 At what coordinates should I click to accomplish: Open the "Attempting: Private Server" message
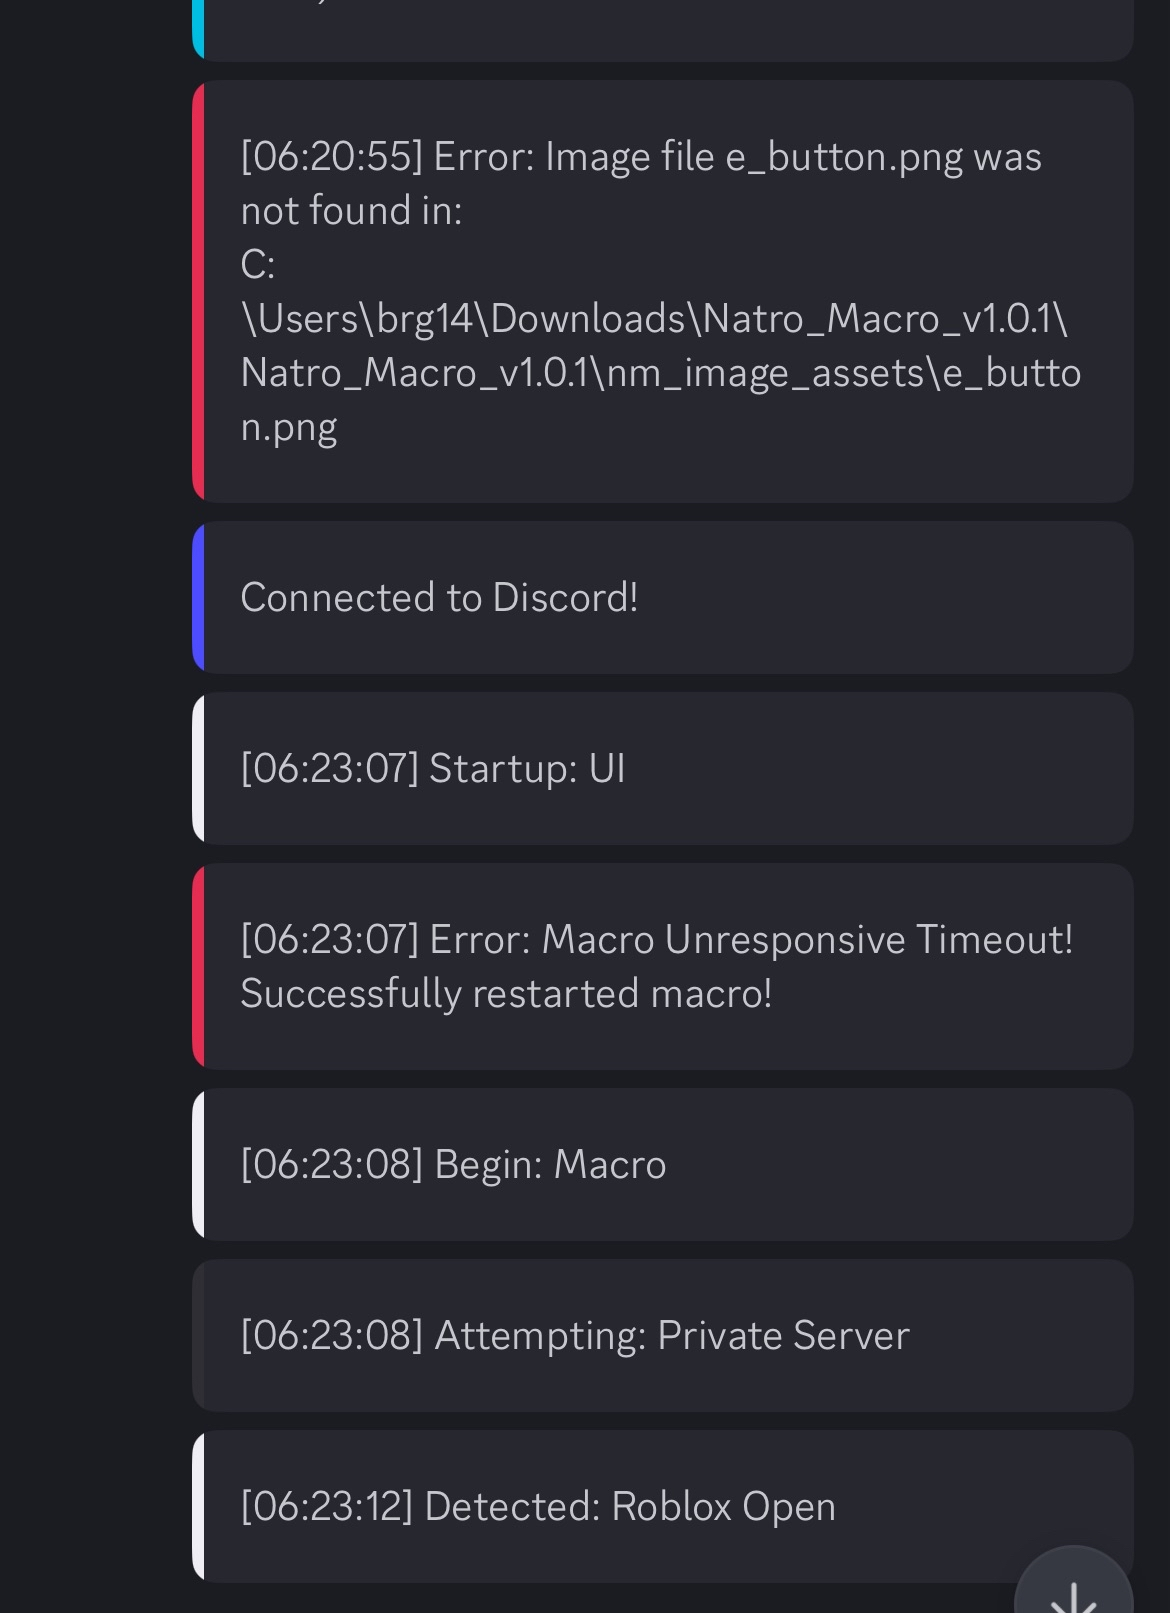575,1336
